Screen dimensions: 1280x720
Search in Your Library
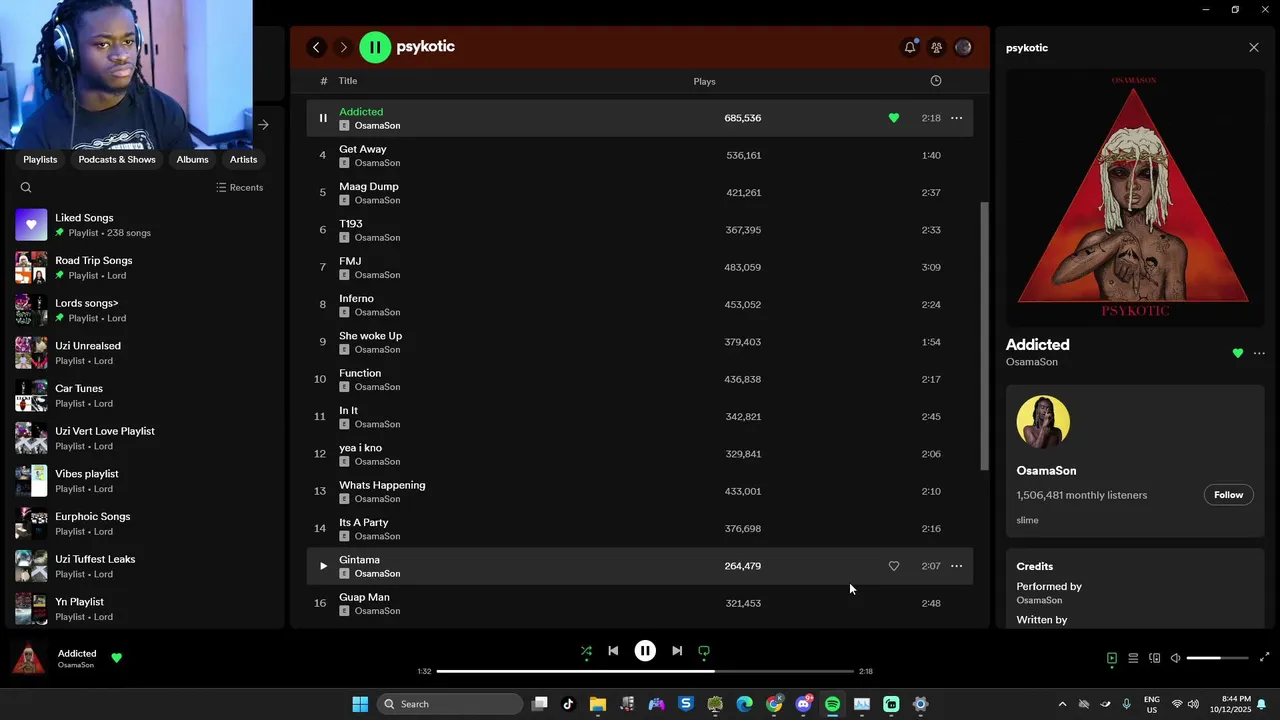[26, 187]
